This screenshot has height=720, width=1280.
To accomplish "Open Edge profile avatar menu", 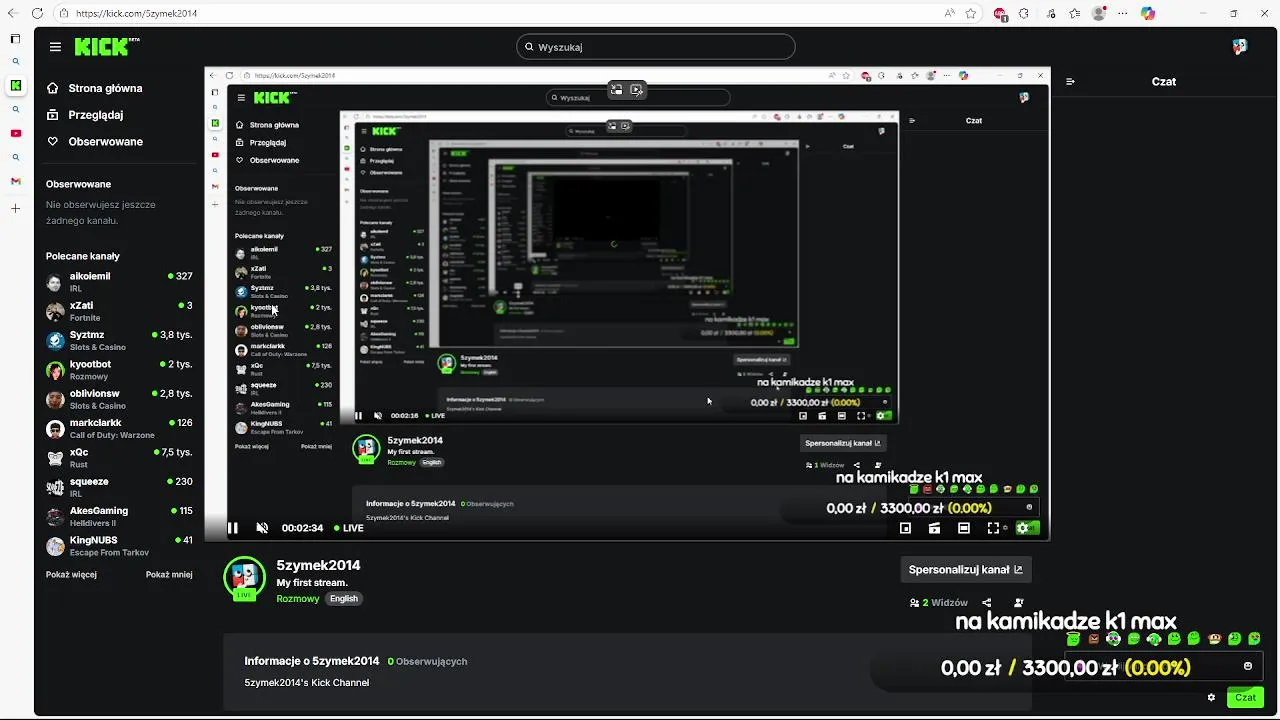I will click(x=1099, y=14).
